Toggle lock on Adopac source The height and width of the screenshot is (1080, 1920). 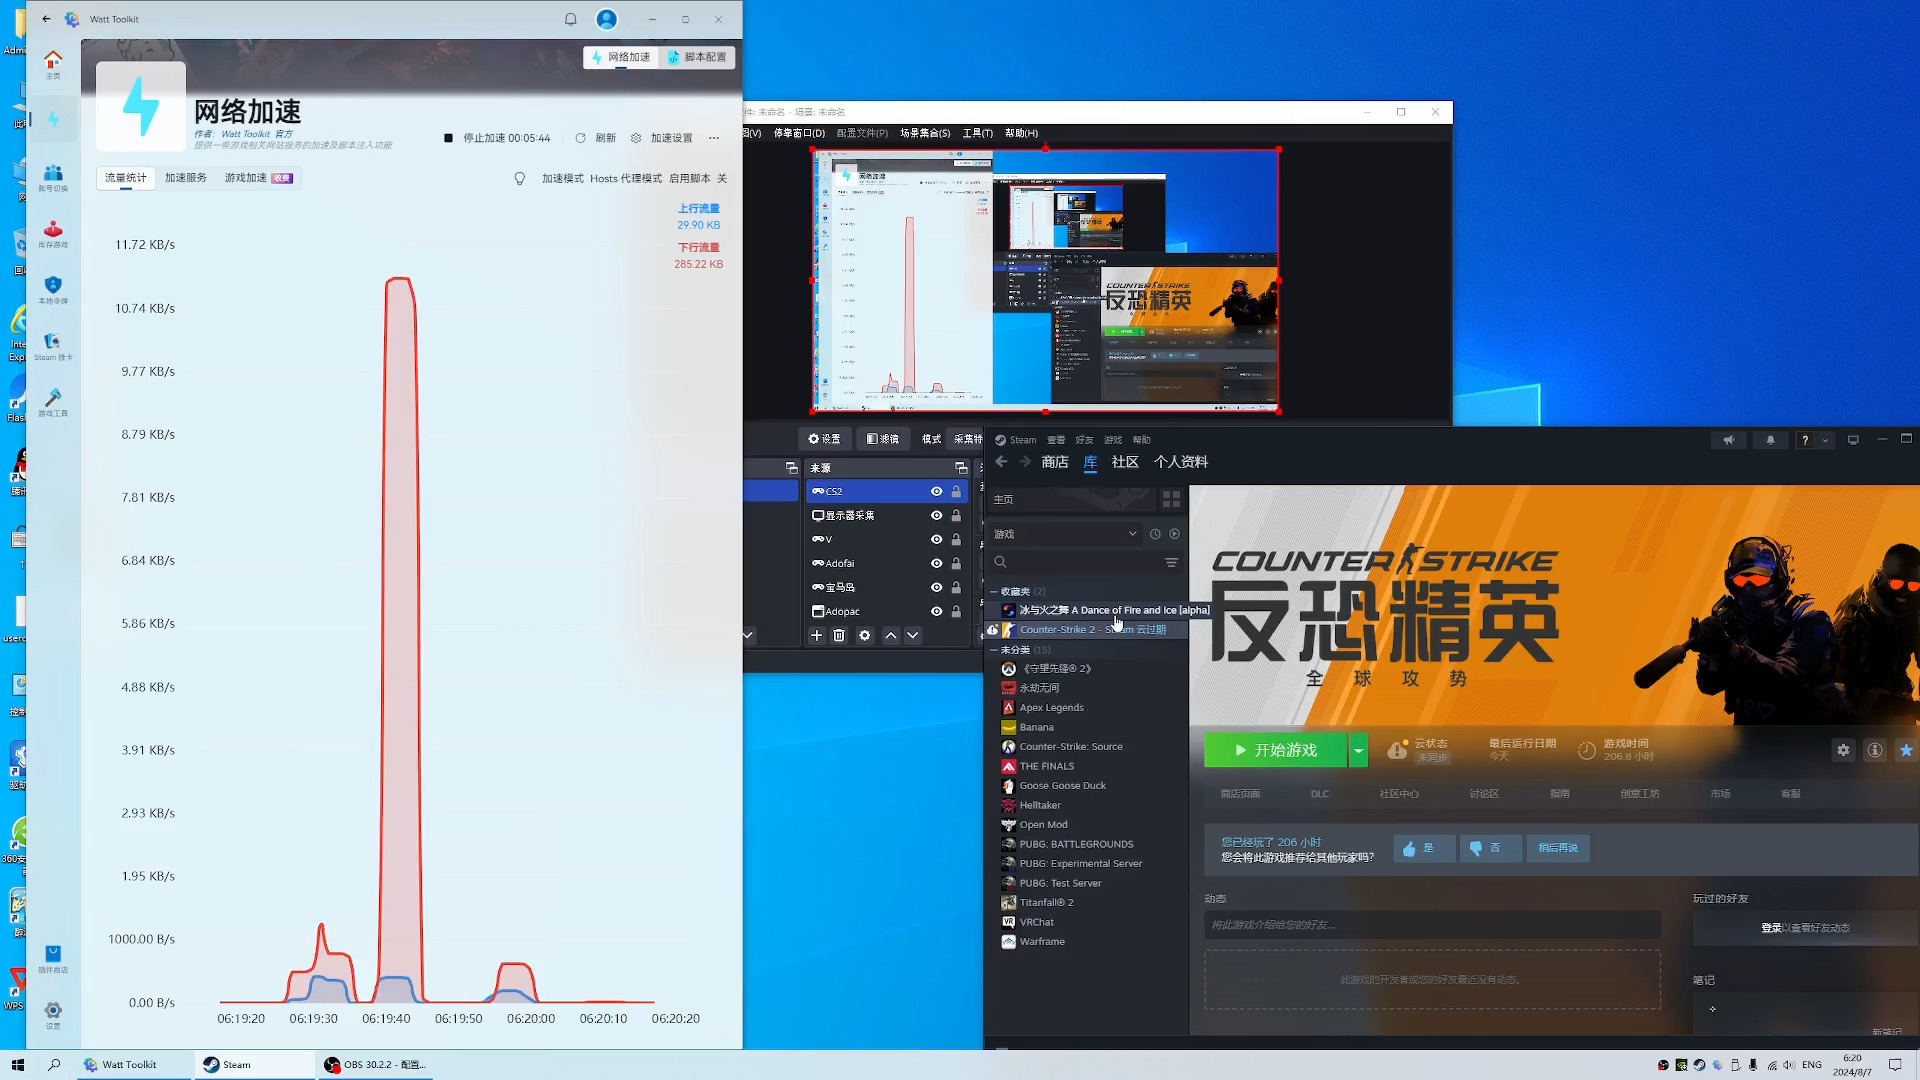point(956,611)
